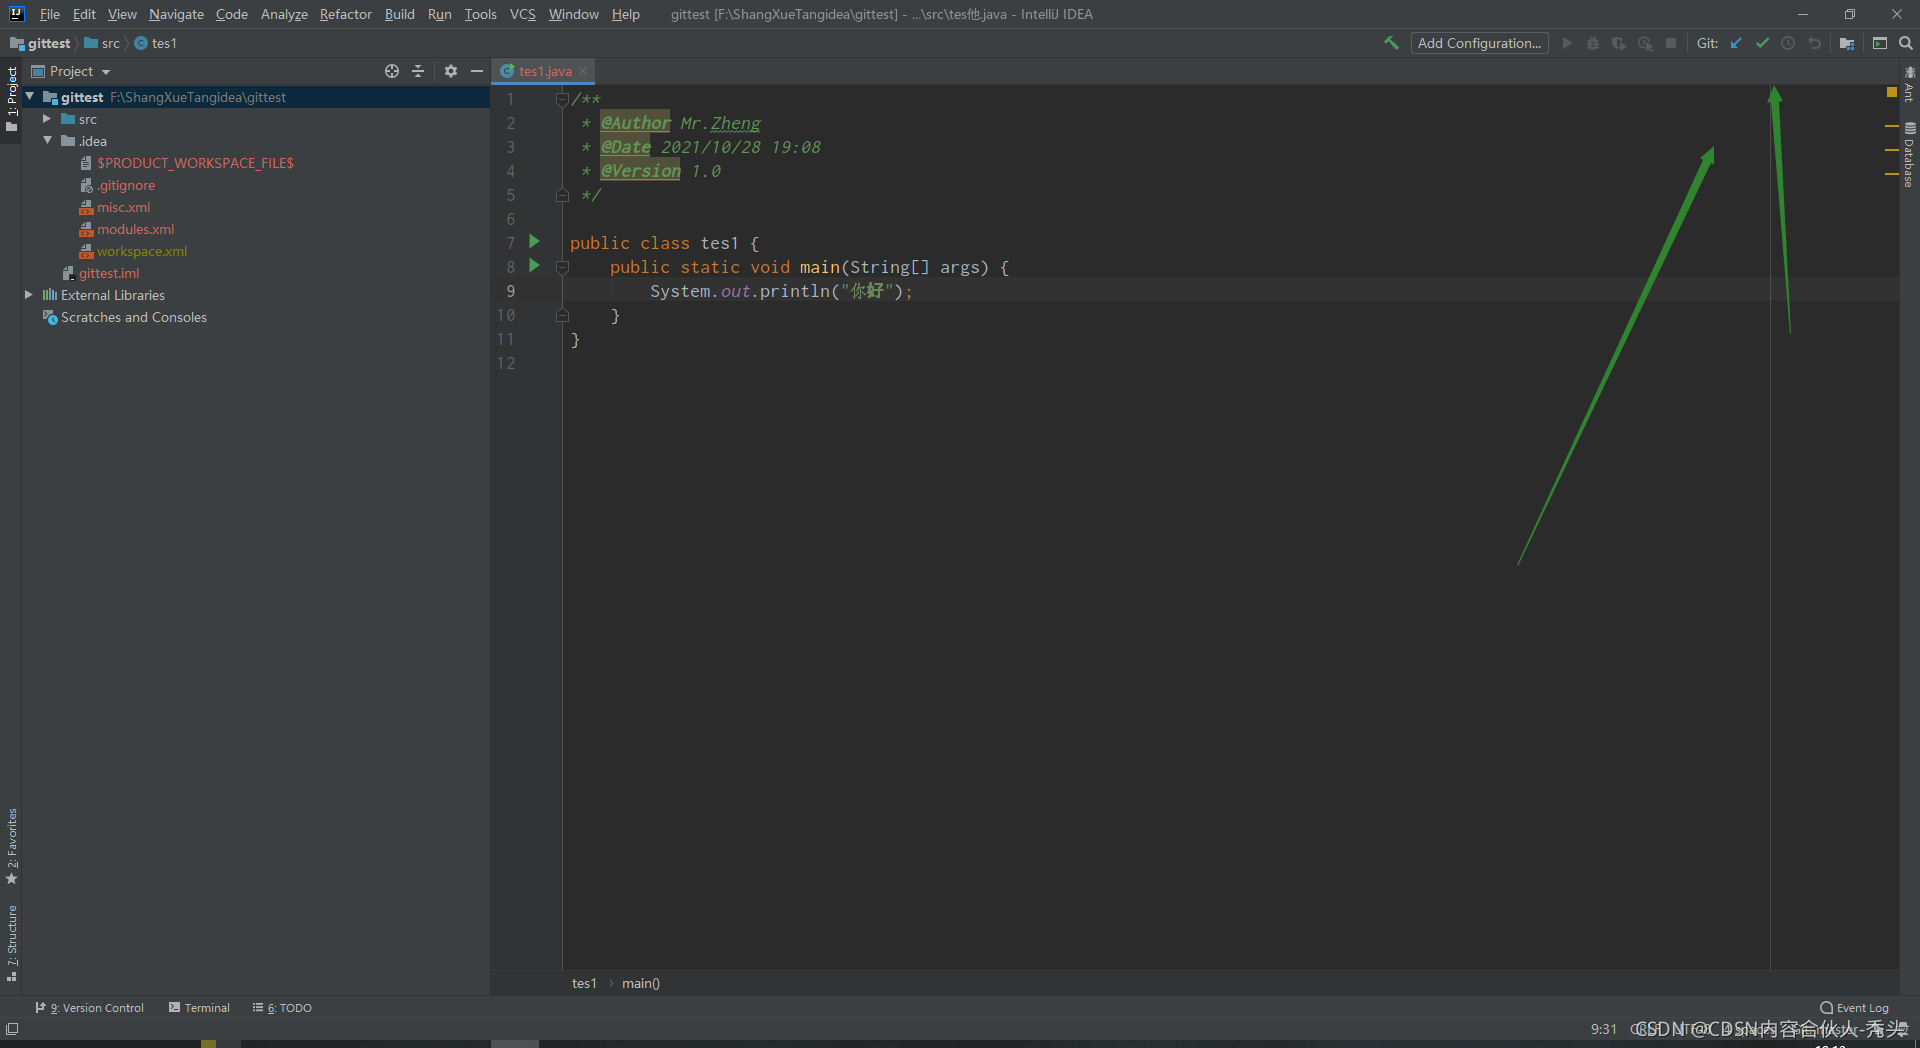1920x1048 pixels.
Task: Click the Build Project hammer icon
Action: click(x=1391, y=43)
